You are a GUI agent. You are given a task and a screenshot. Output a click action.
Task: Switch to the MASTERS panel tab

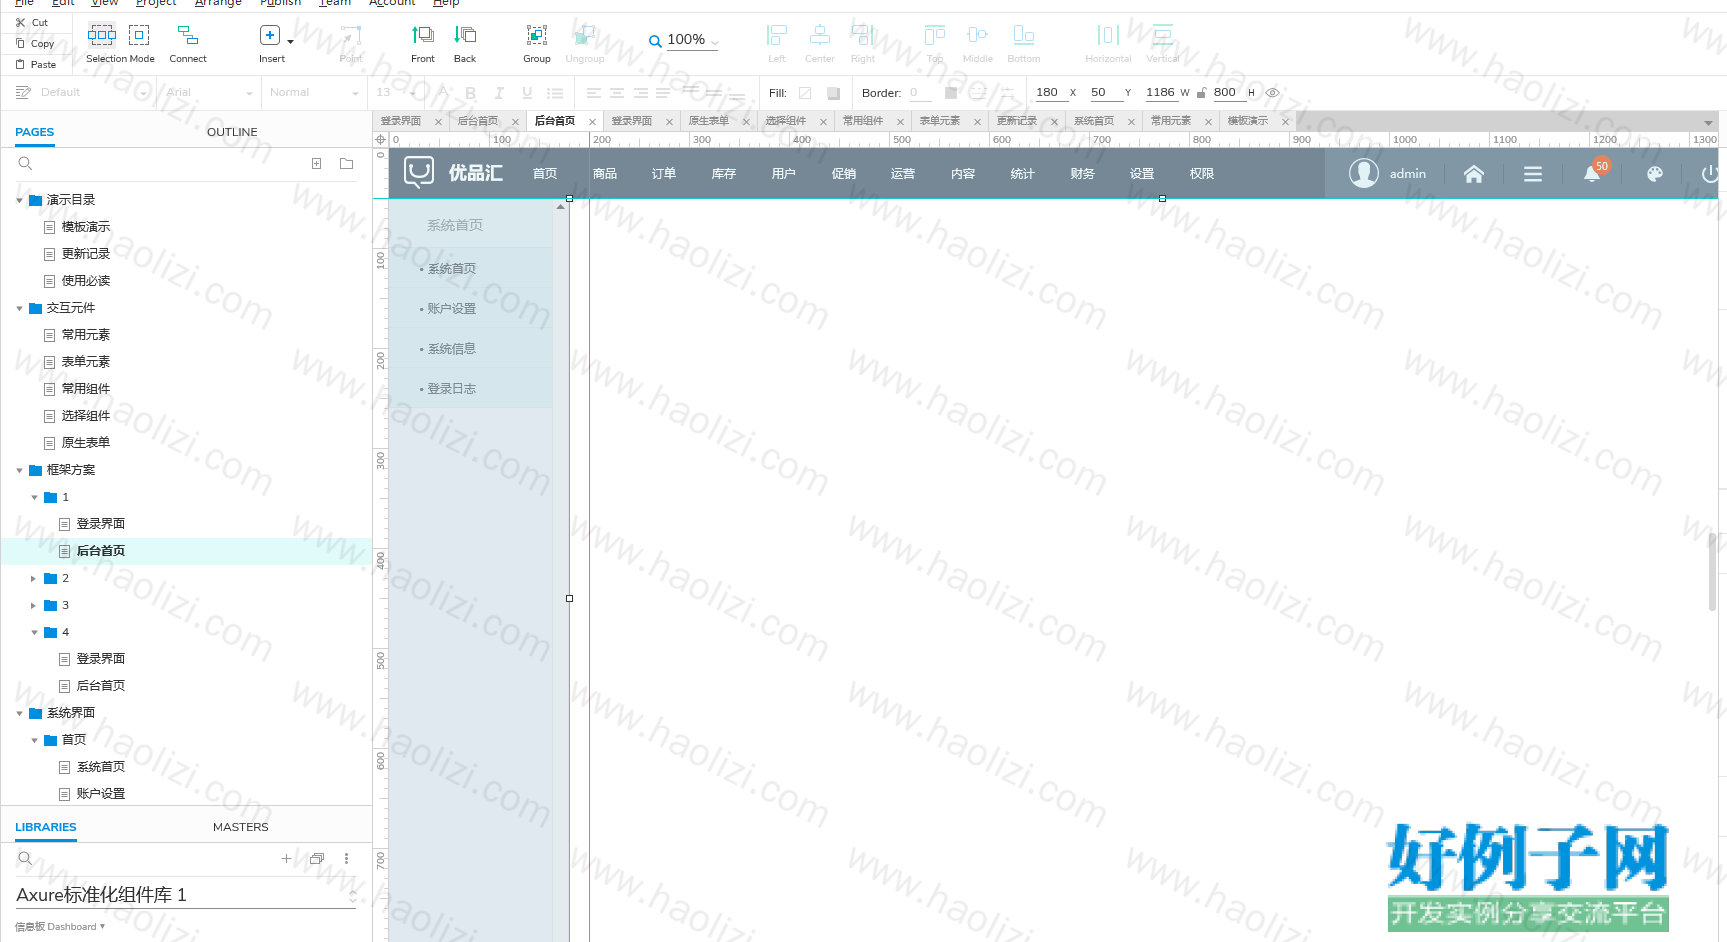(x=241, y=827)
